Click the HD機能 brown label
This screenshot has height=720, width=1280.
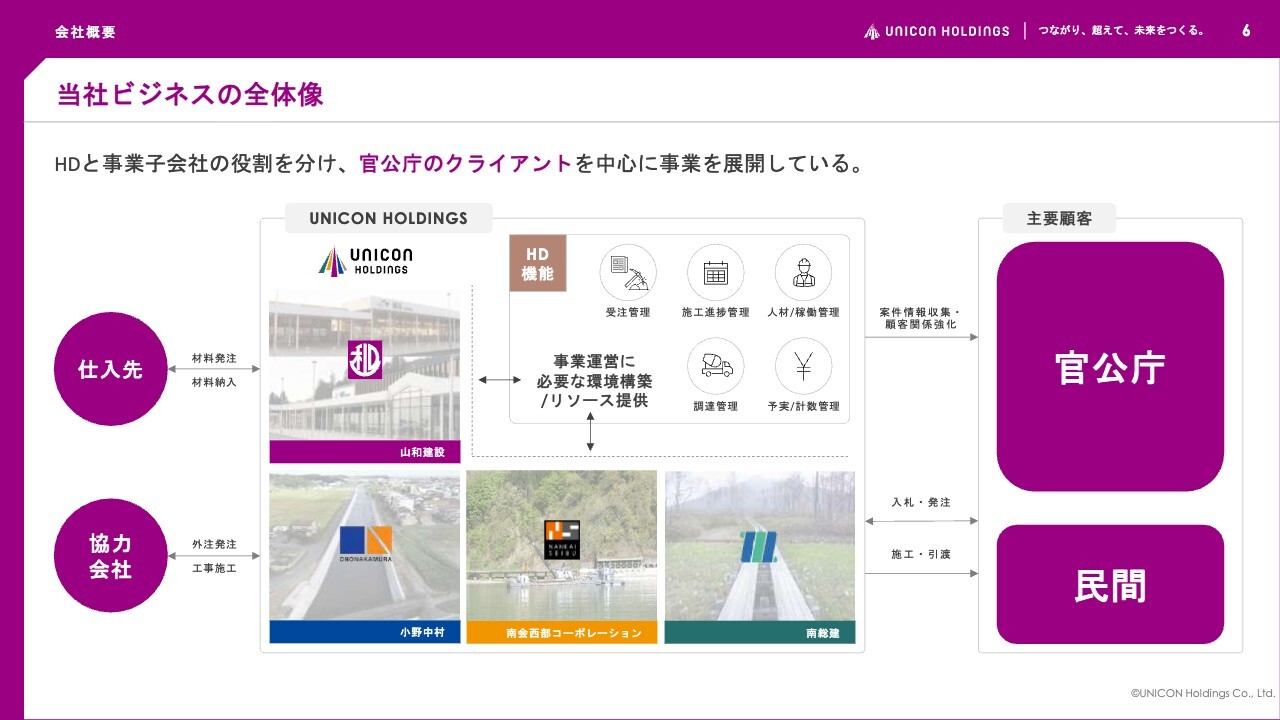(538, 263)
